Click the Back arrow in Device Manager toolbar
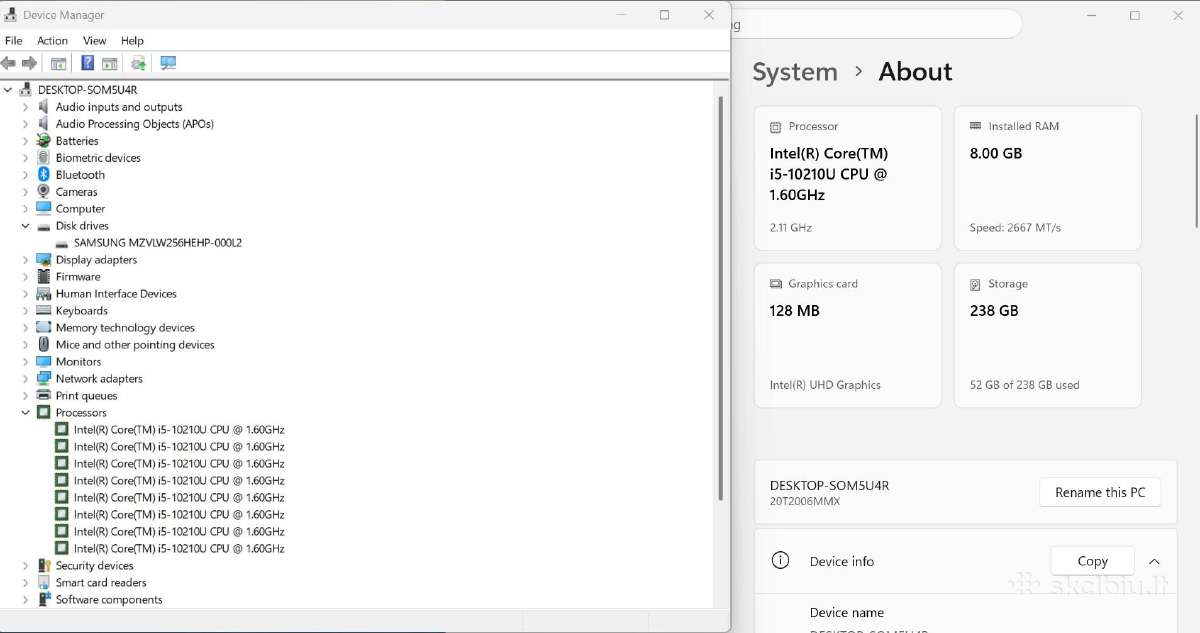 pos(9,63)
